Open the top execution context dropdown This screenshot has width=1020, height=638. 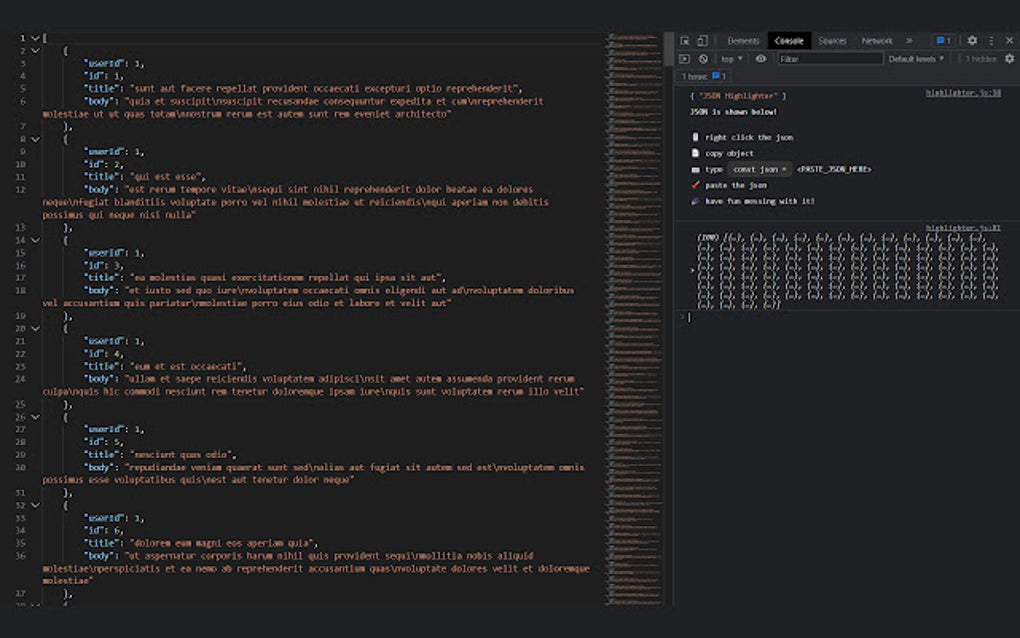click(x=729, y=58)
